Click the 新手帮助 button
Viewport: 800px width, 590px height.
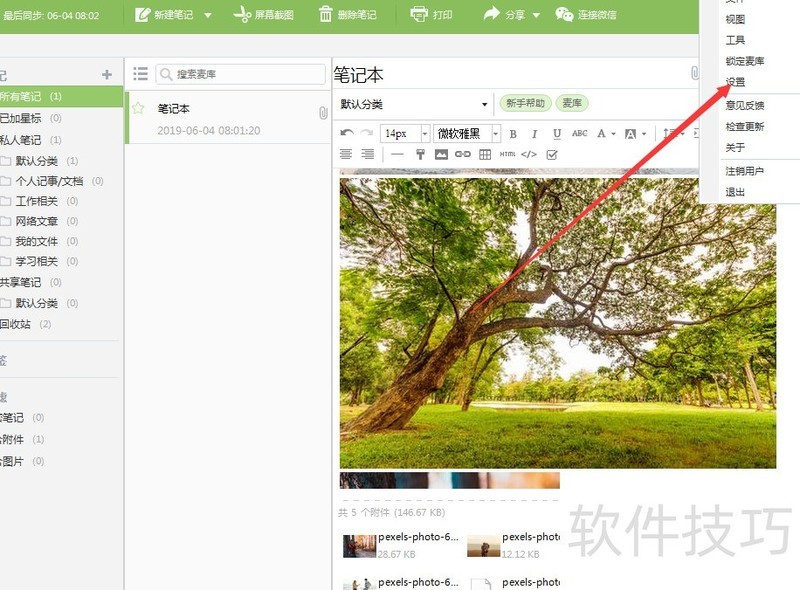coord(524,103)
